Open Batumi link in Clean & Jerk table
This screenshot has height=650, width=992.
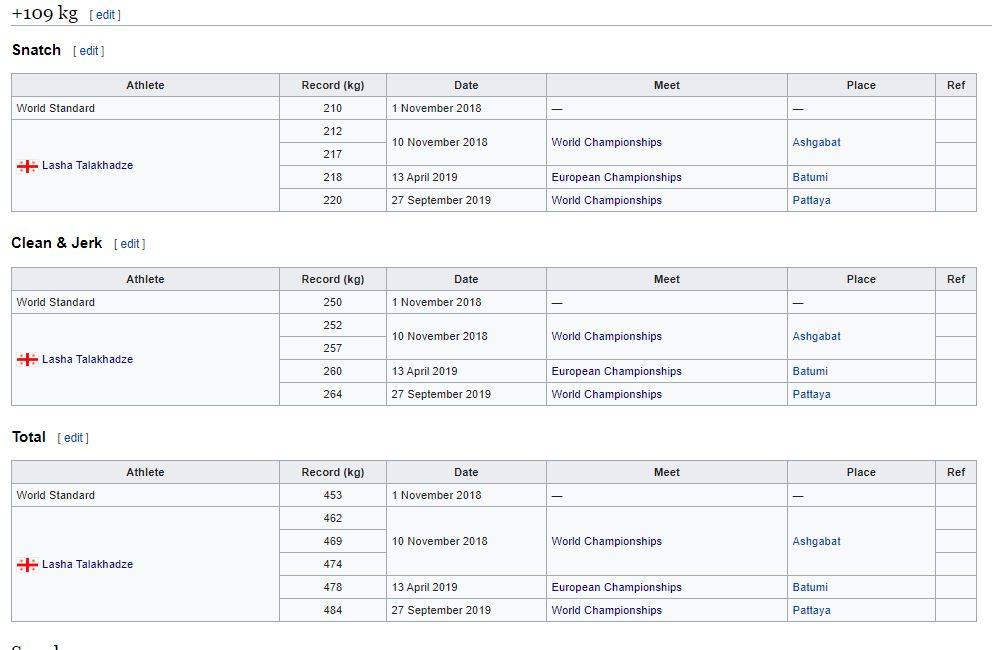click(x=810, y=371)
